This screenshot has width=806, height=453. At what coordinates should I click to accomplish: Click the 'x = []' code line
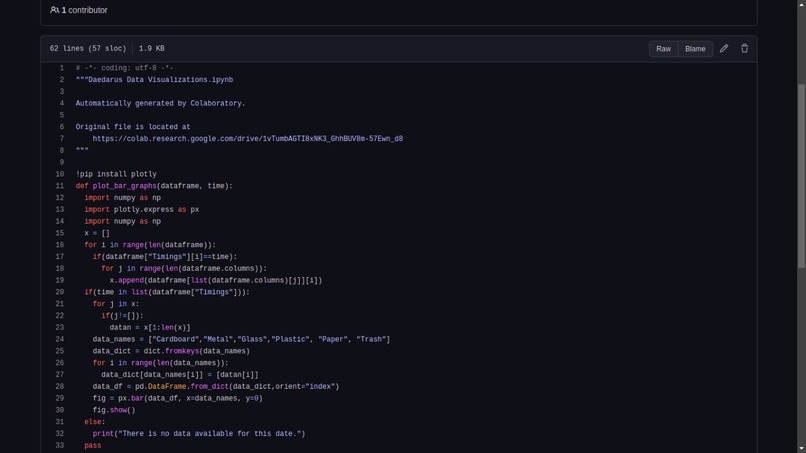pos(97,233)
